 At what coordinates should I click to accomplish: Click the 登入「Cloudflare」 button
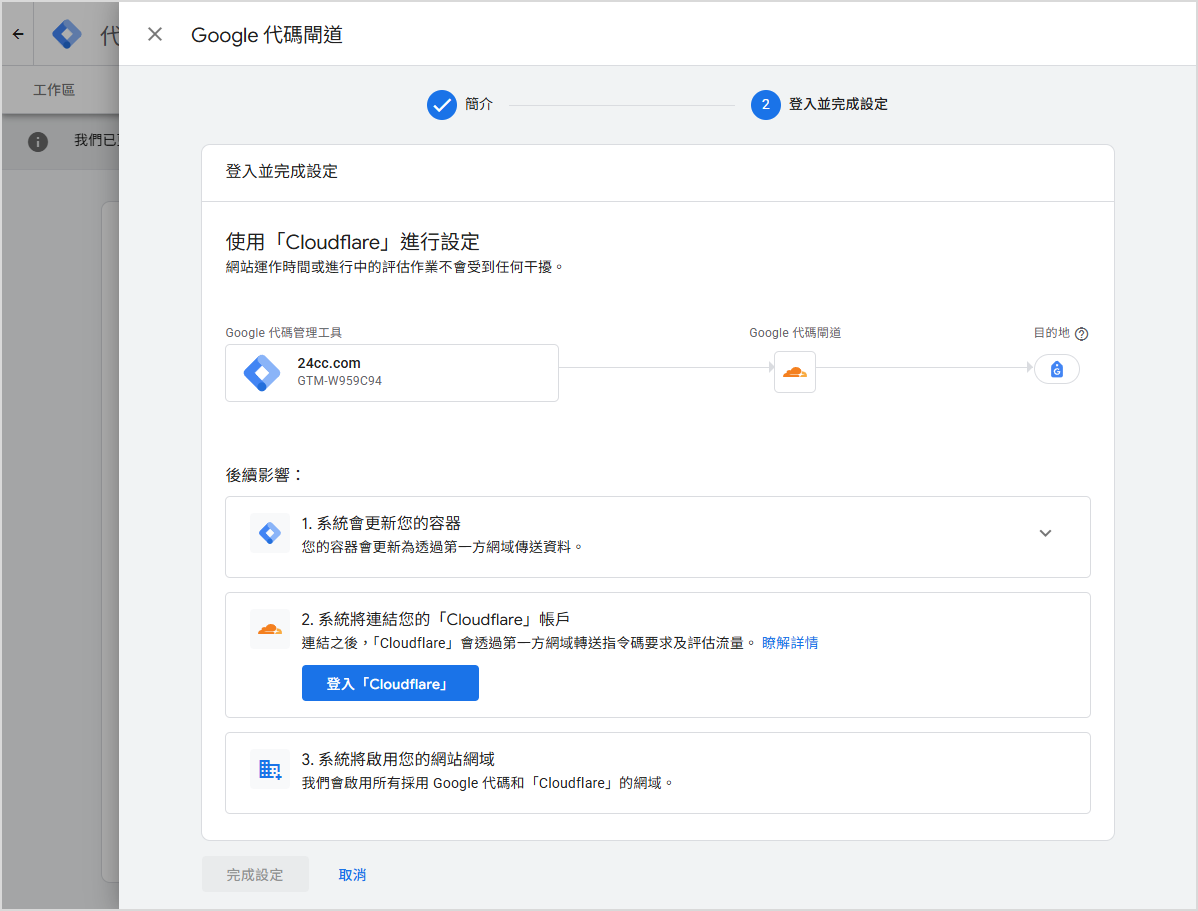click(390, 683)
